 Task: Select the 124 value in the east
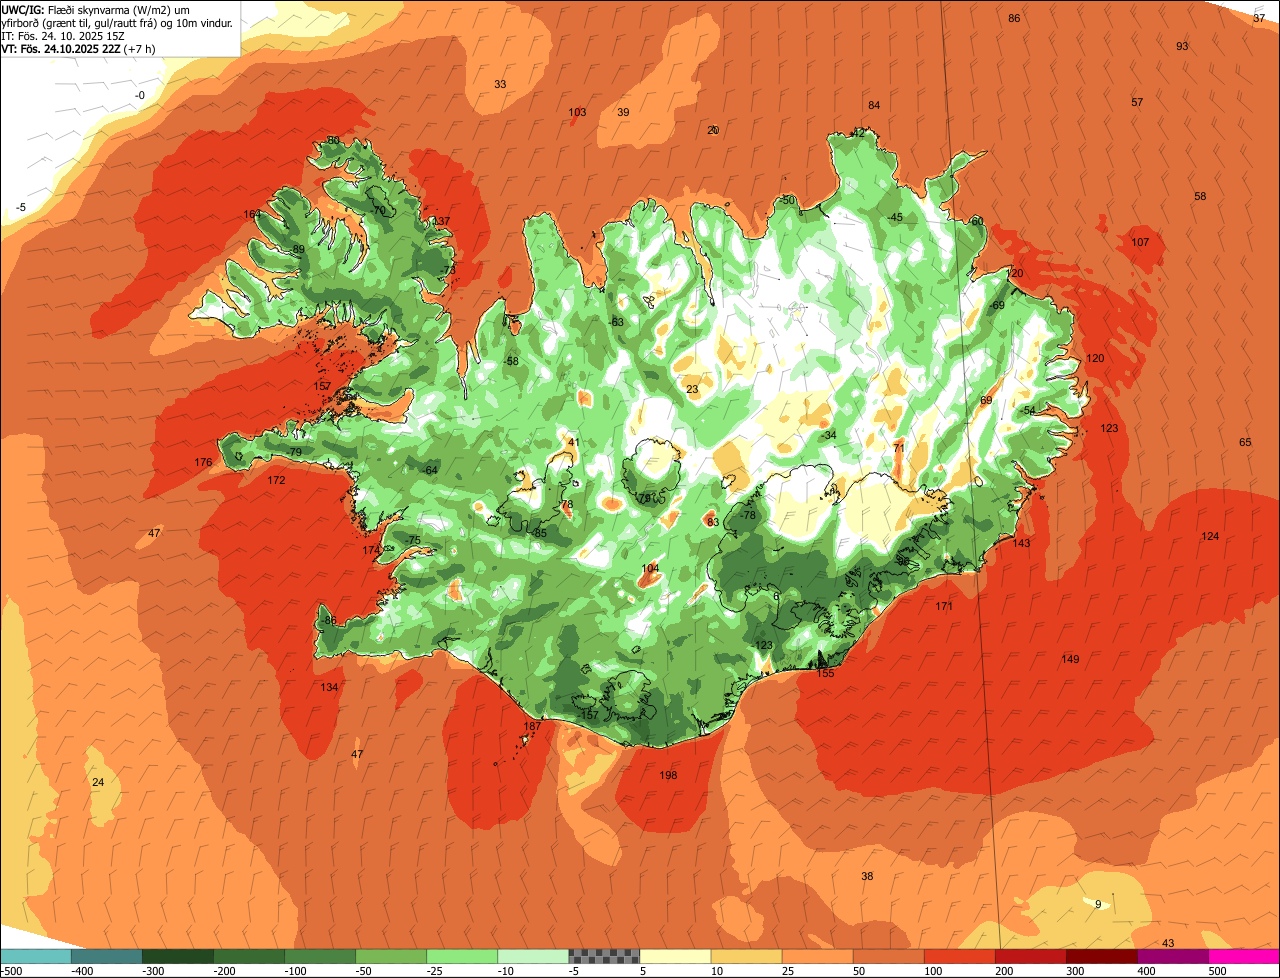[x=1210, y=537]
